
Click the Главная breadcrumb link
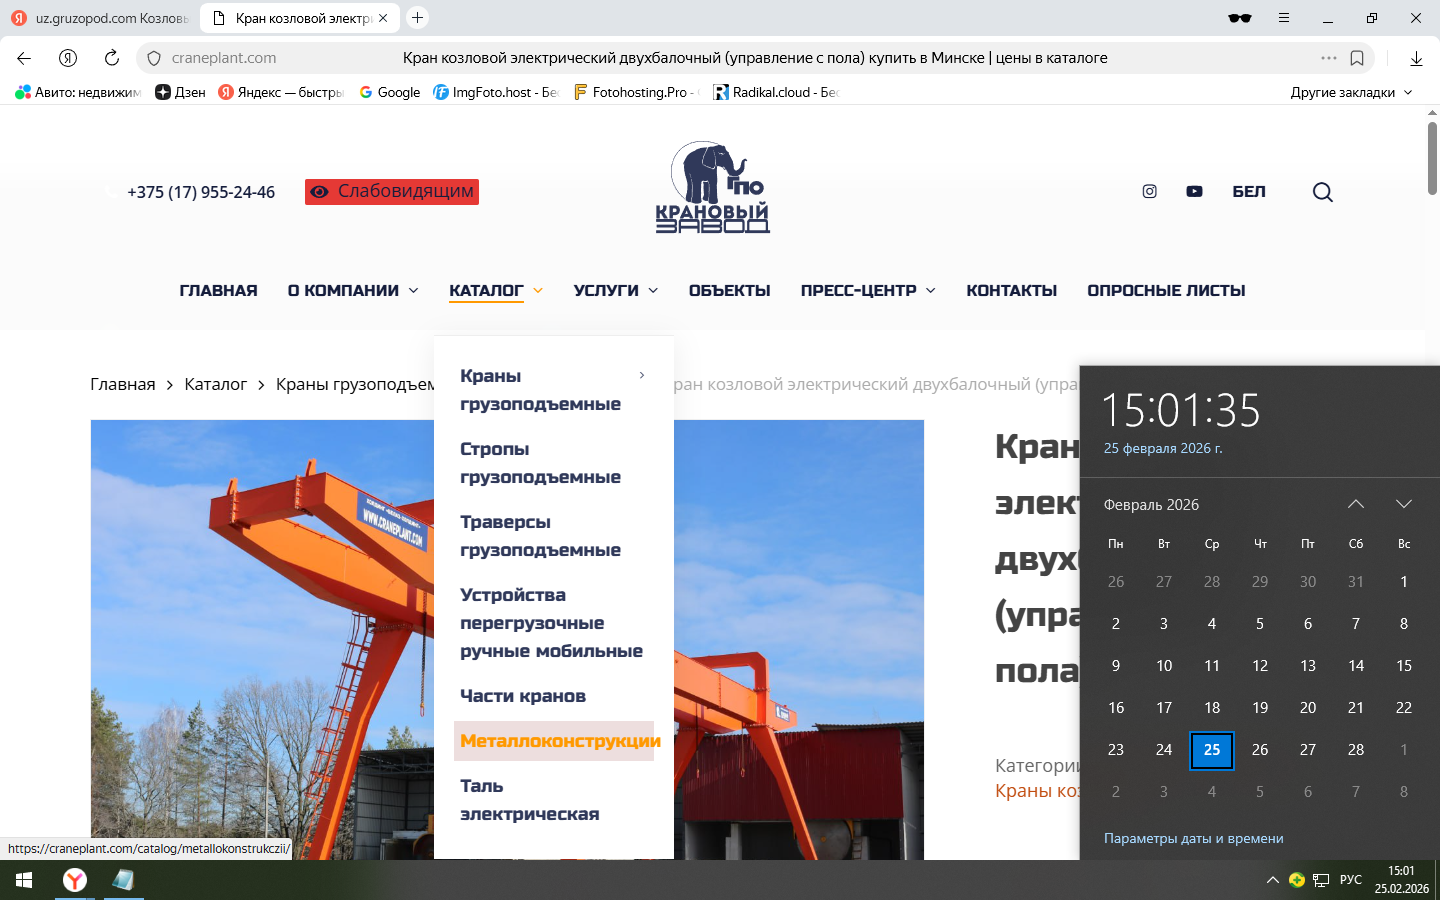123,384
